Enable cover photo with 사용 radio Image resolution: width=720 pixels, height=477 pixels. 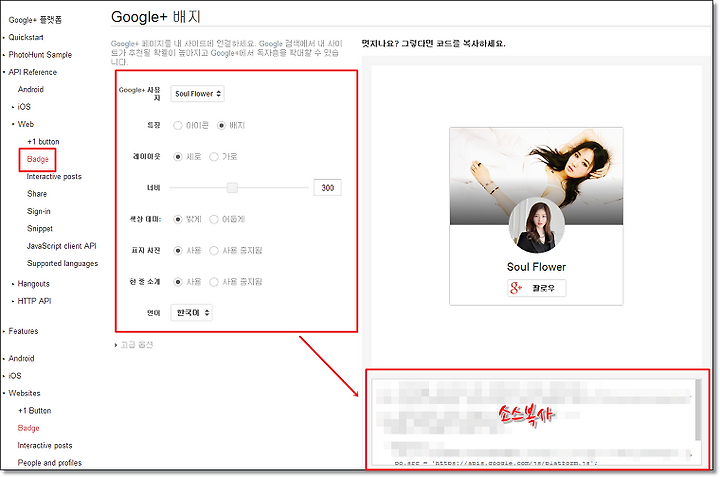click(178, 250)
